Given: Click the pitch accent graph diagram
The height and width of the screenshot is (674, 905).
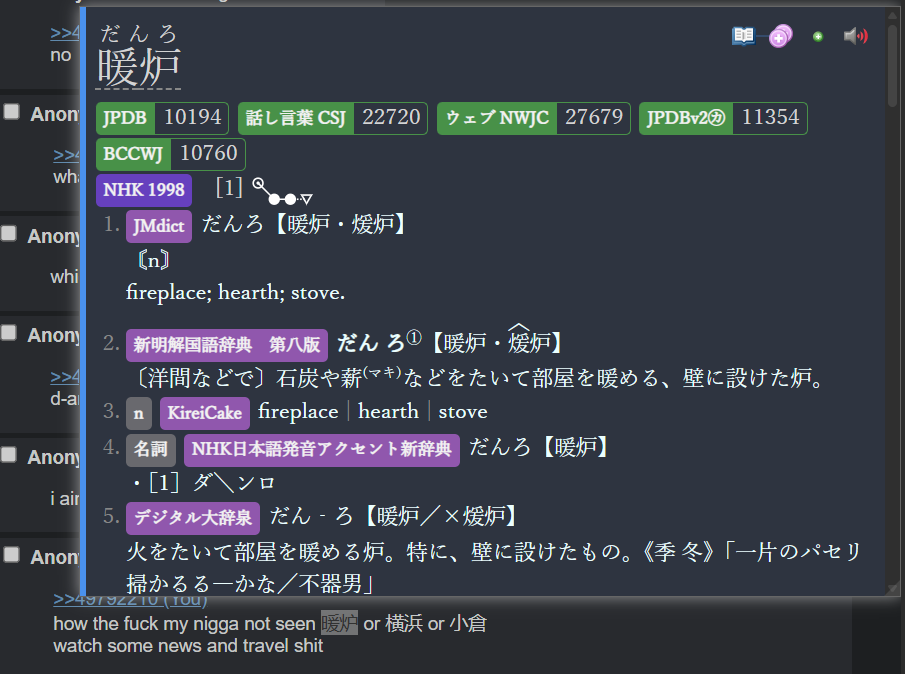Looking at the screenshot, I should pyautogui.click(x=283, y=191).
